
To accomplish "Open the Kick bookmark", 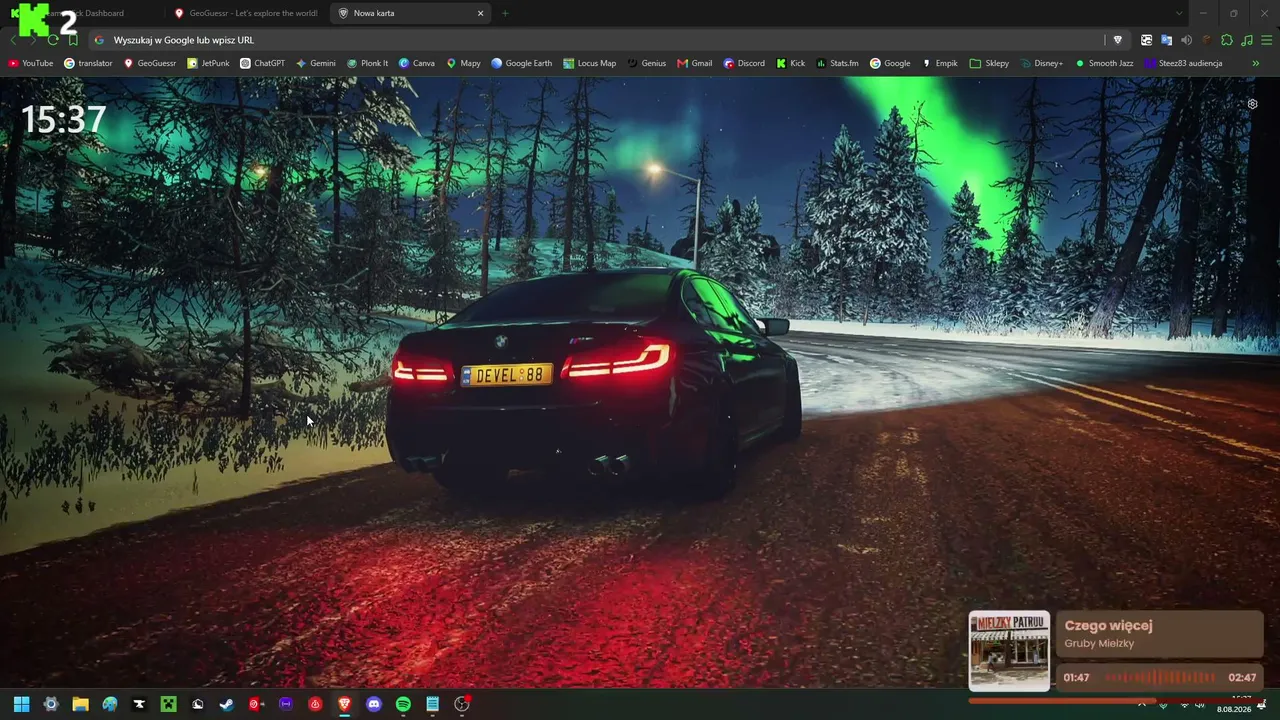I will (790, 63).
